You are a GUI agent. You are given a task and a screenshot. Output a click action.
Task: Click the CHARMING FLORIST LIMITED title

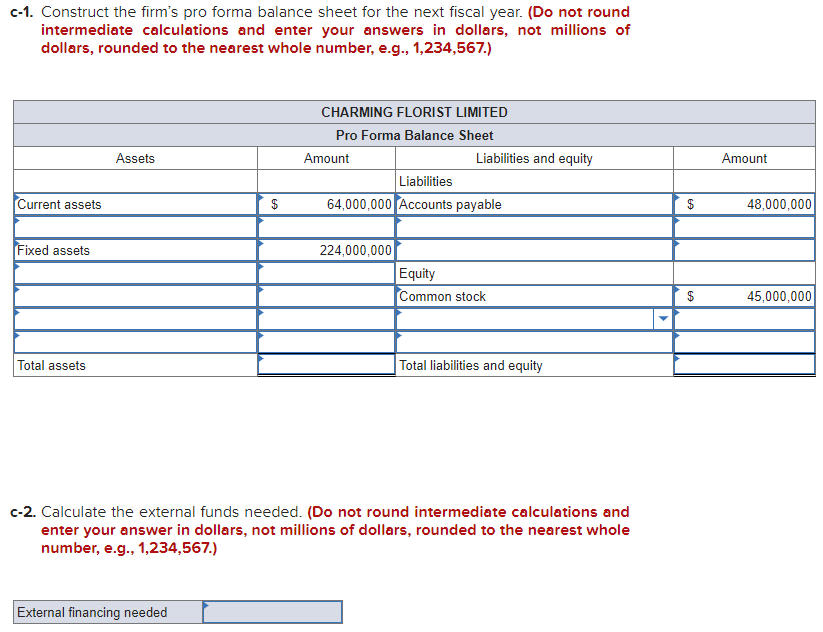[x=415, y=112]
